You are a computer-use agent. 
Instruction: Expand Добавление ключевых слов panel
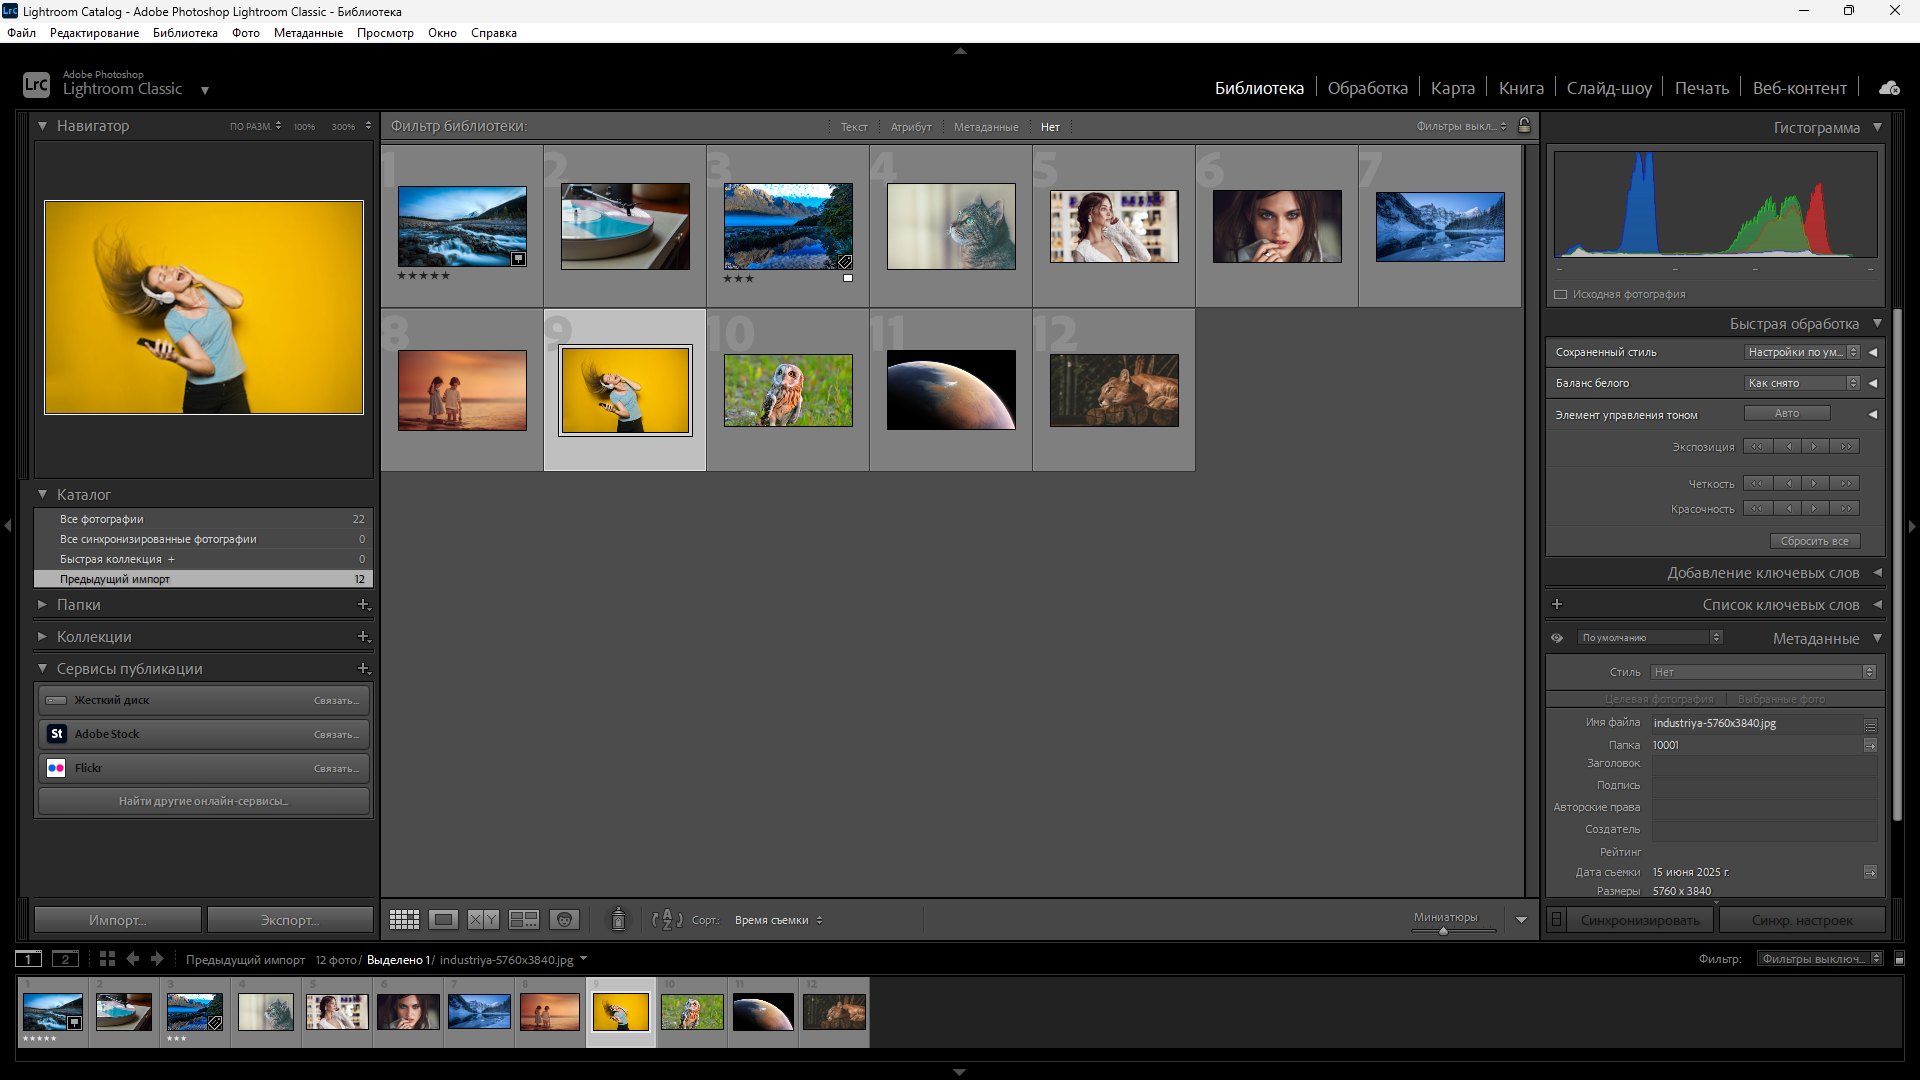[1877, 573]
